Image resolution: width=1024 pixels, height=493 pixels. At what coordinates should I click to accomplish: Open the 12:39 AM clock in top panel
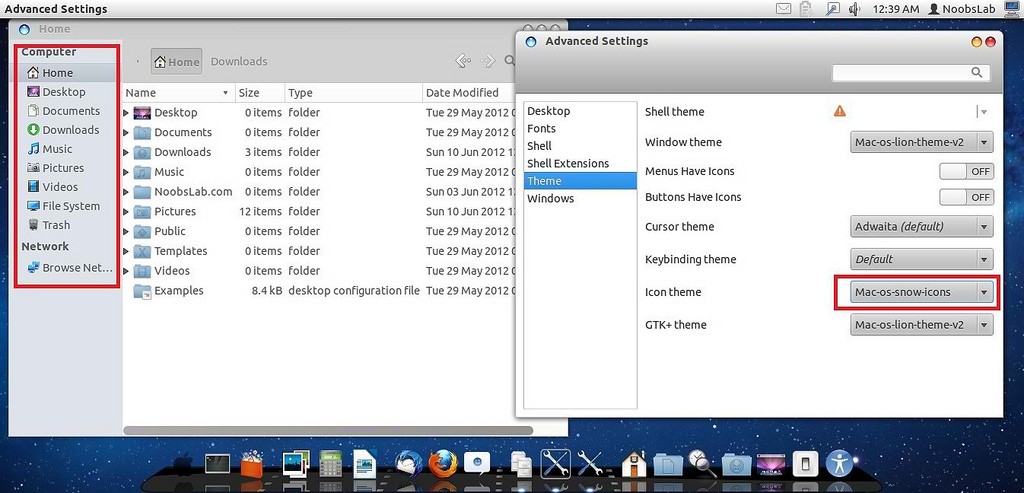coord(895,8)
